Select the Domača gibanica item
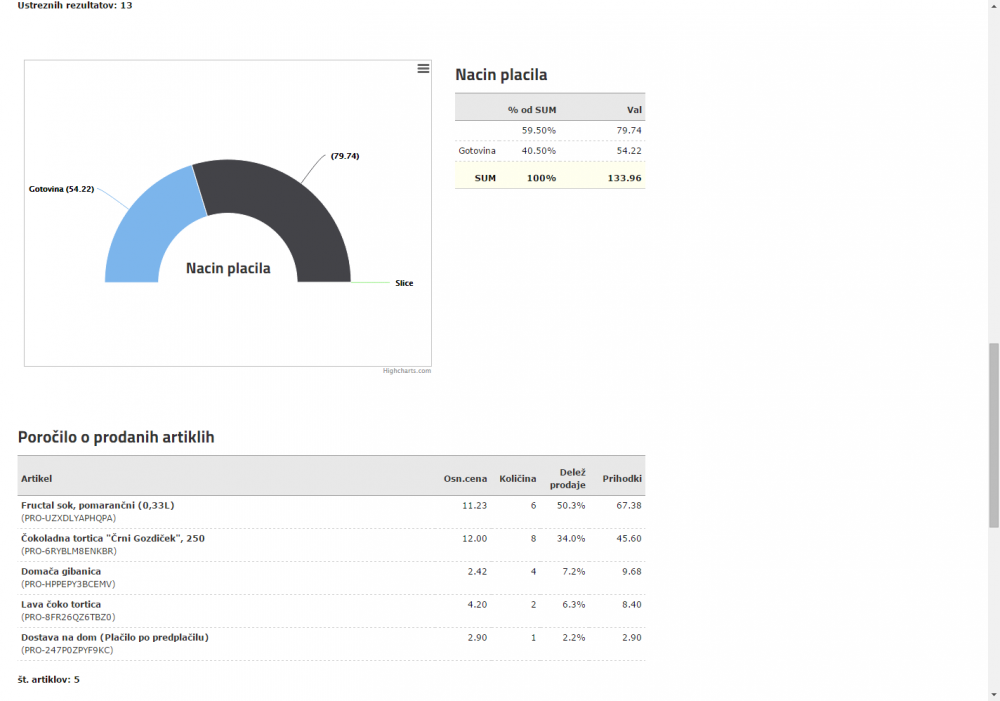The height and width of the screenshot is (701, 1000). click(61, 572)
